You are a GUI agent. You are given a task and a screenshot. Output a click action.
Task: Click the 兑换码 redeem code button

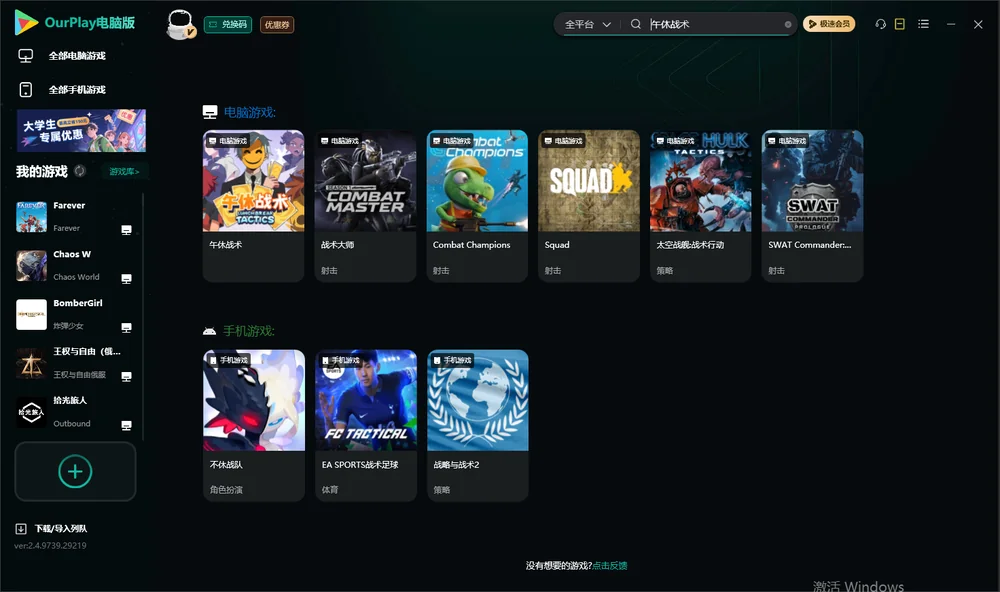(x=228, y=24)
